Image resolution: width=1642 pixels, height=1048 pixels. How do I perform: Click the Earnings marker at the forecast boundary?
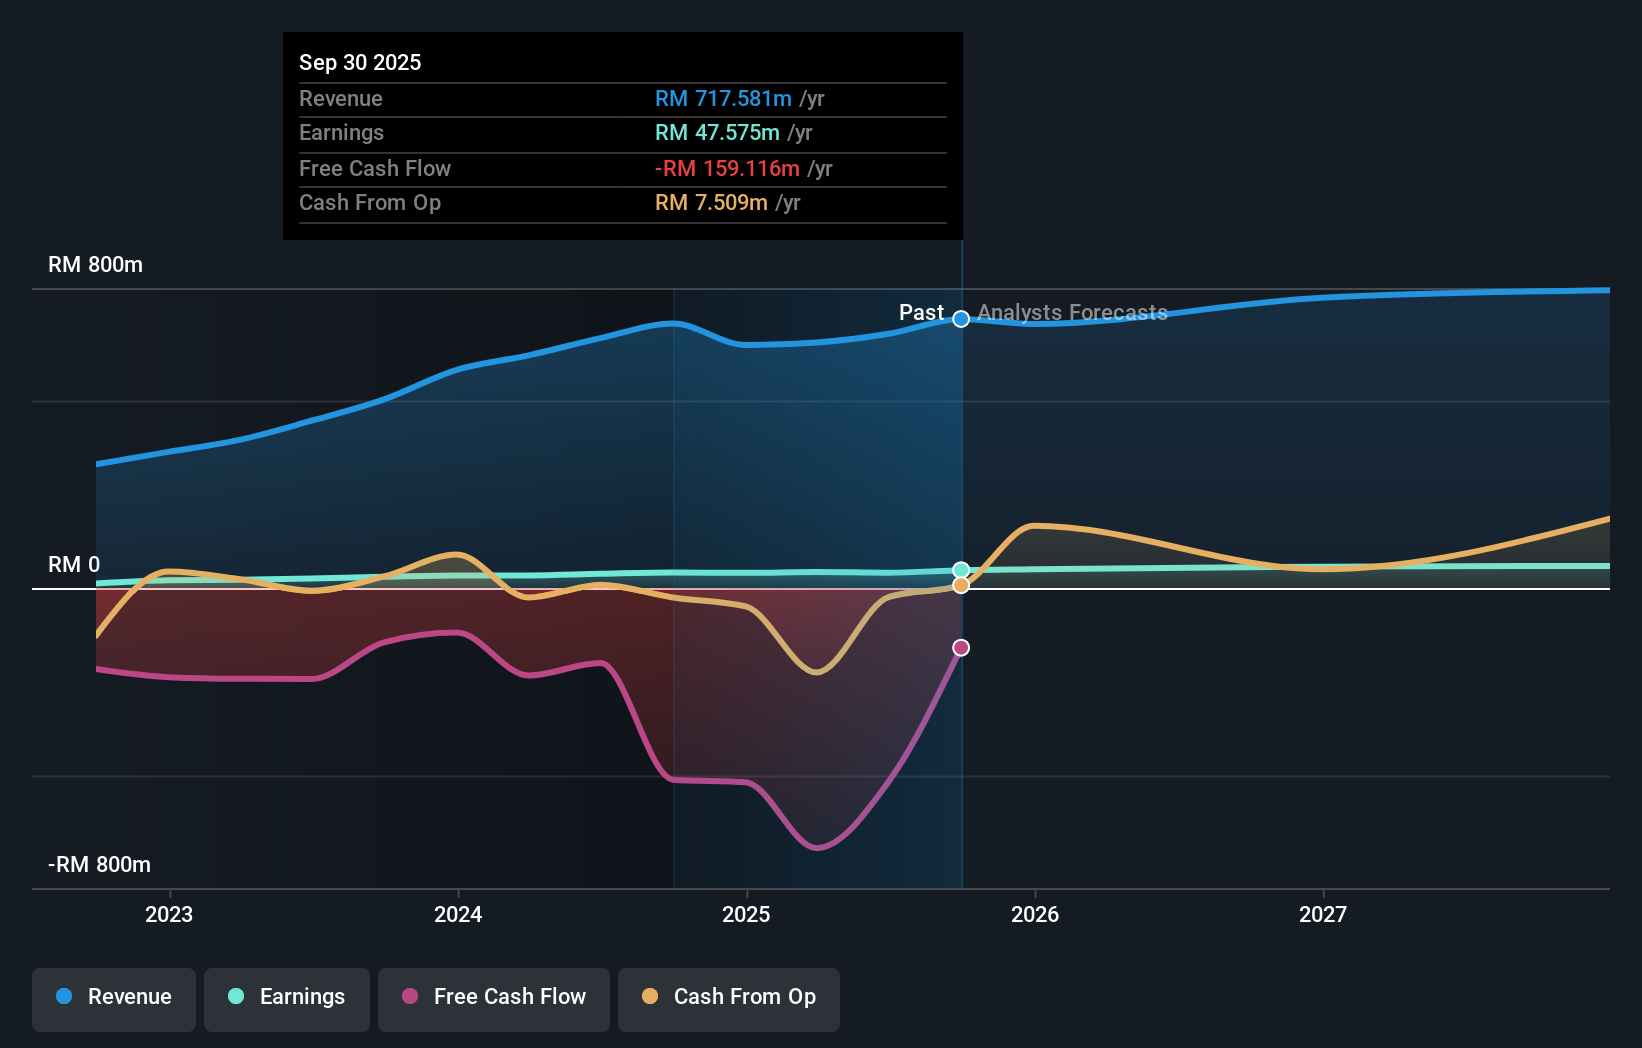coord(961,568)
